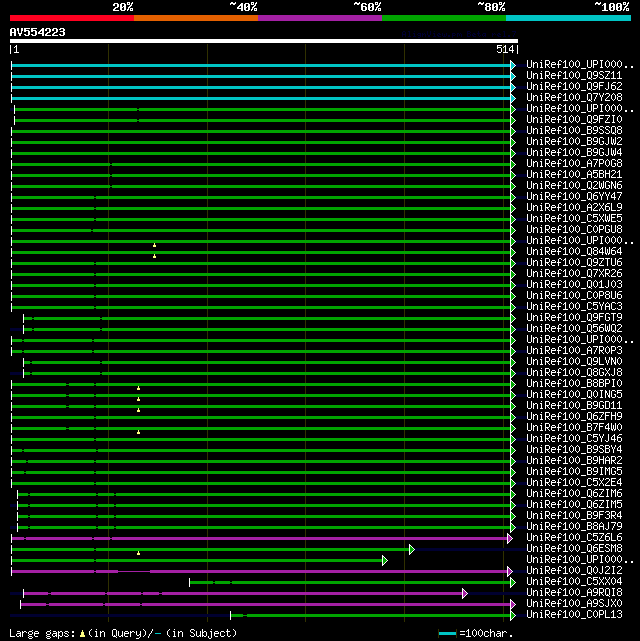
Task: Click the cyan alignment bar for Q9FJ62
Action: (x=261, y=87)
